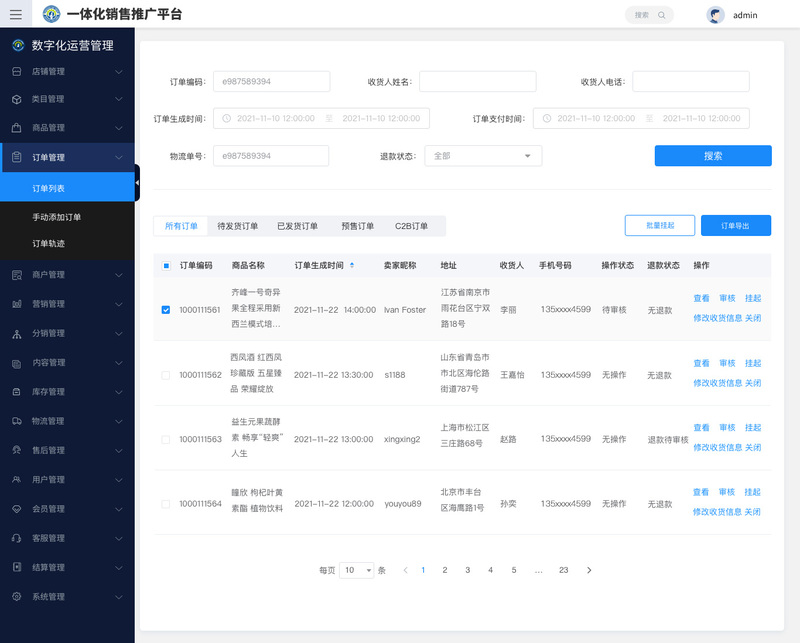The height and width of the screenshot is (643, 800).
Task: Click the 收货人姓名 input field
Action: (478, 82)
